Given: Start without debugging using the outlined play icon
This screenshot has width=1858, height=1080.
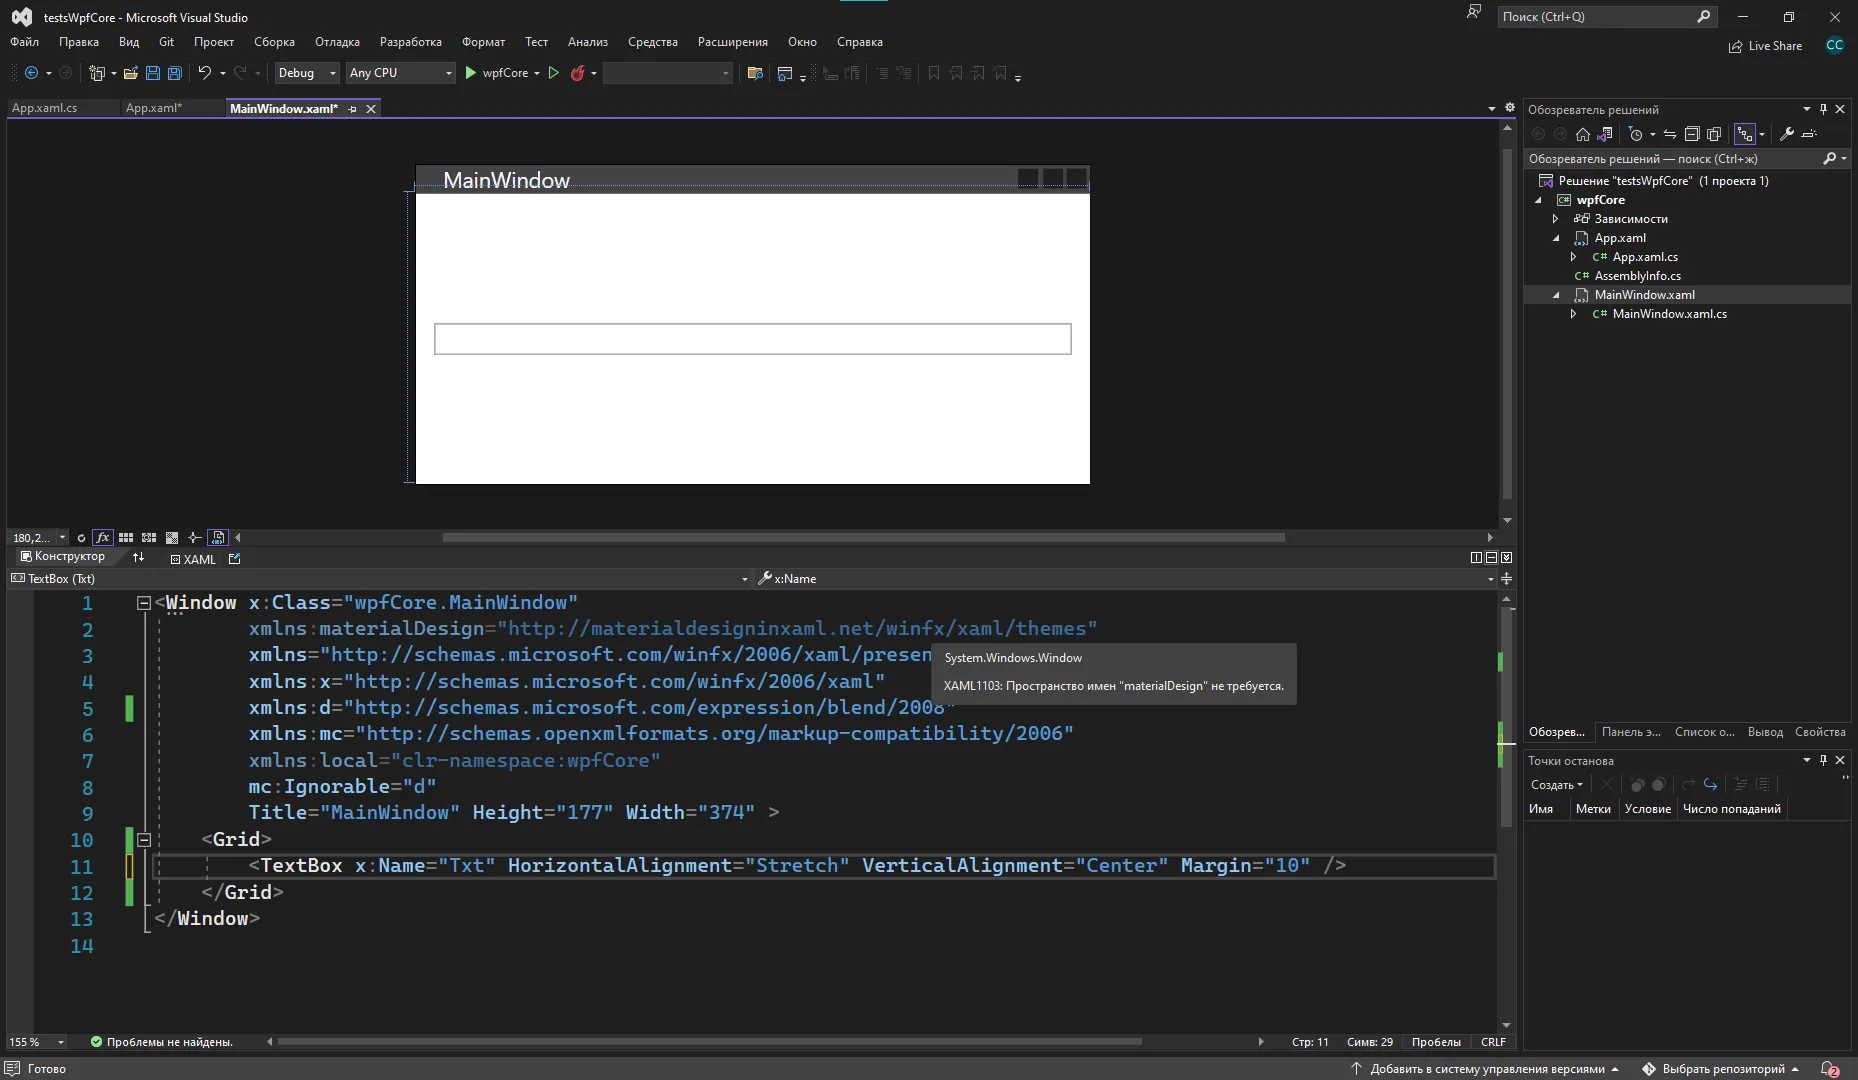Looking at the screenshot, I should coord(553,73).
